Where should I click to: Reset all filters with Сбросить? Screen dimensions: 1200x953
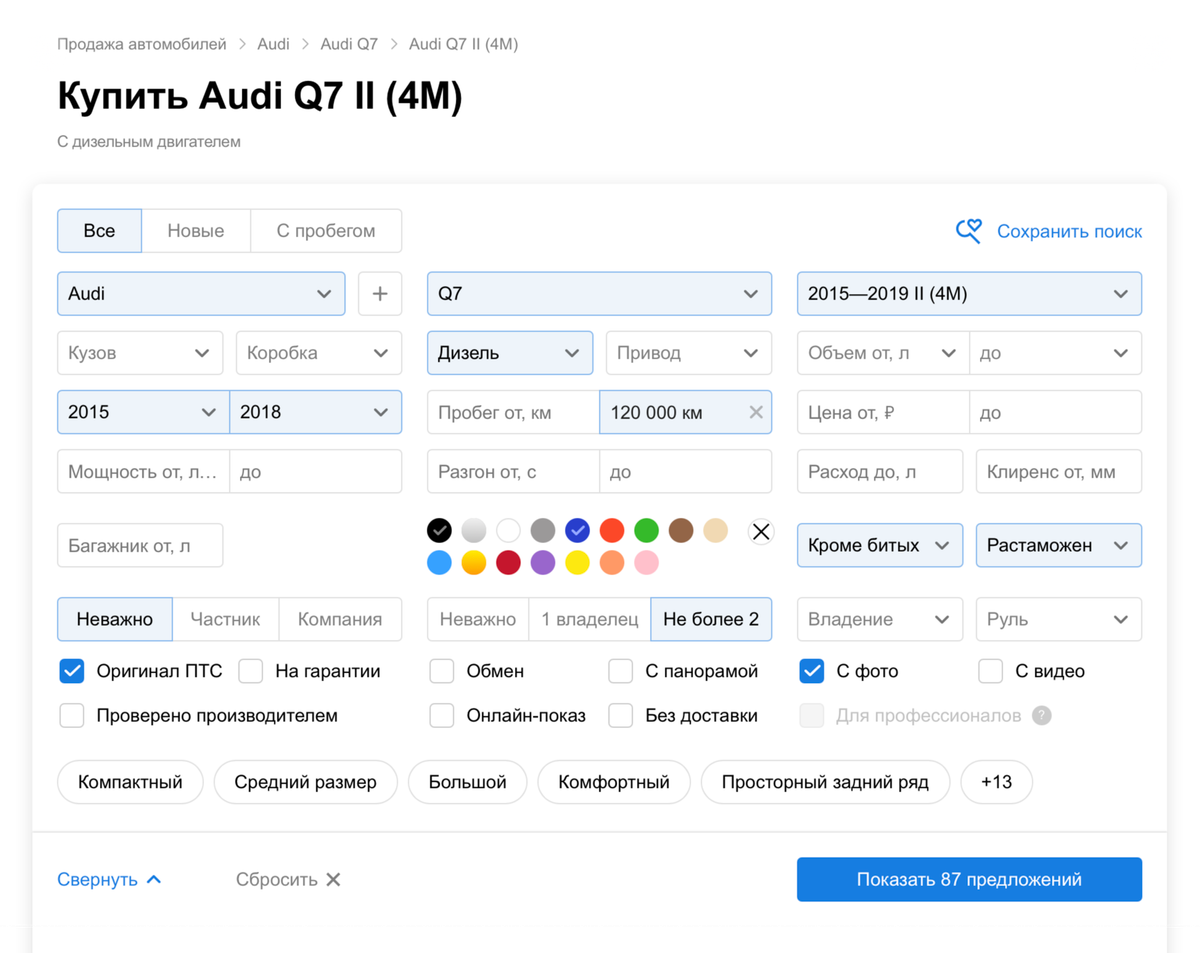tap(288, 880)
